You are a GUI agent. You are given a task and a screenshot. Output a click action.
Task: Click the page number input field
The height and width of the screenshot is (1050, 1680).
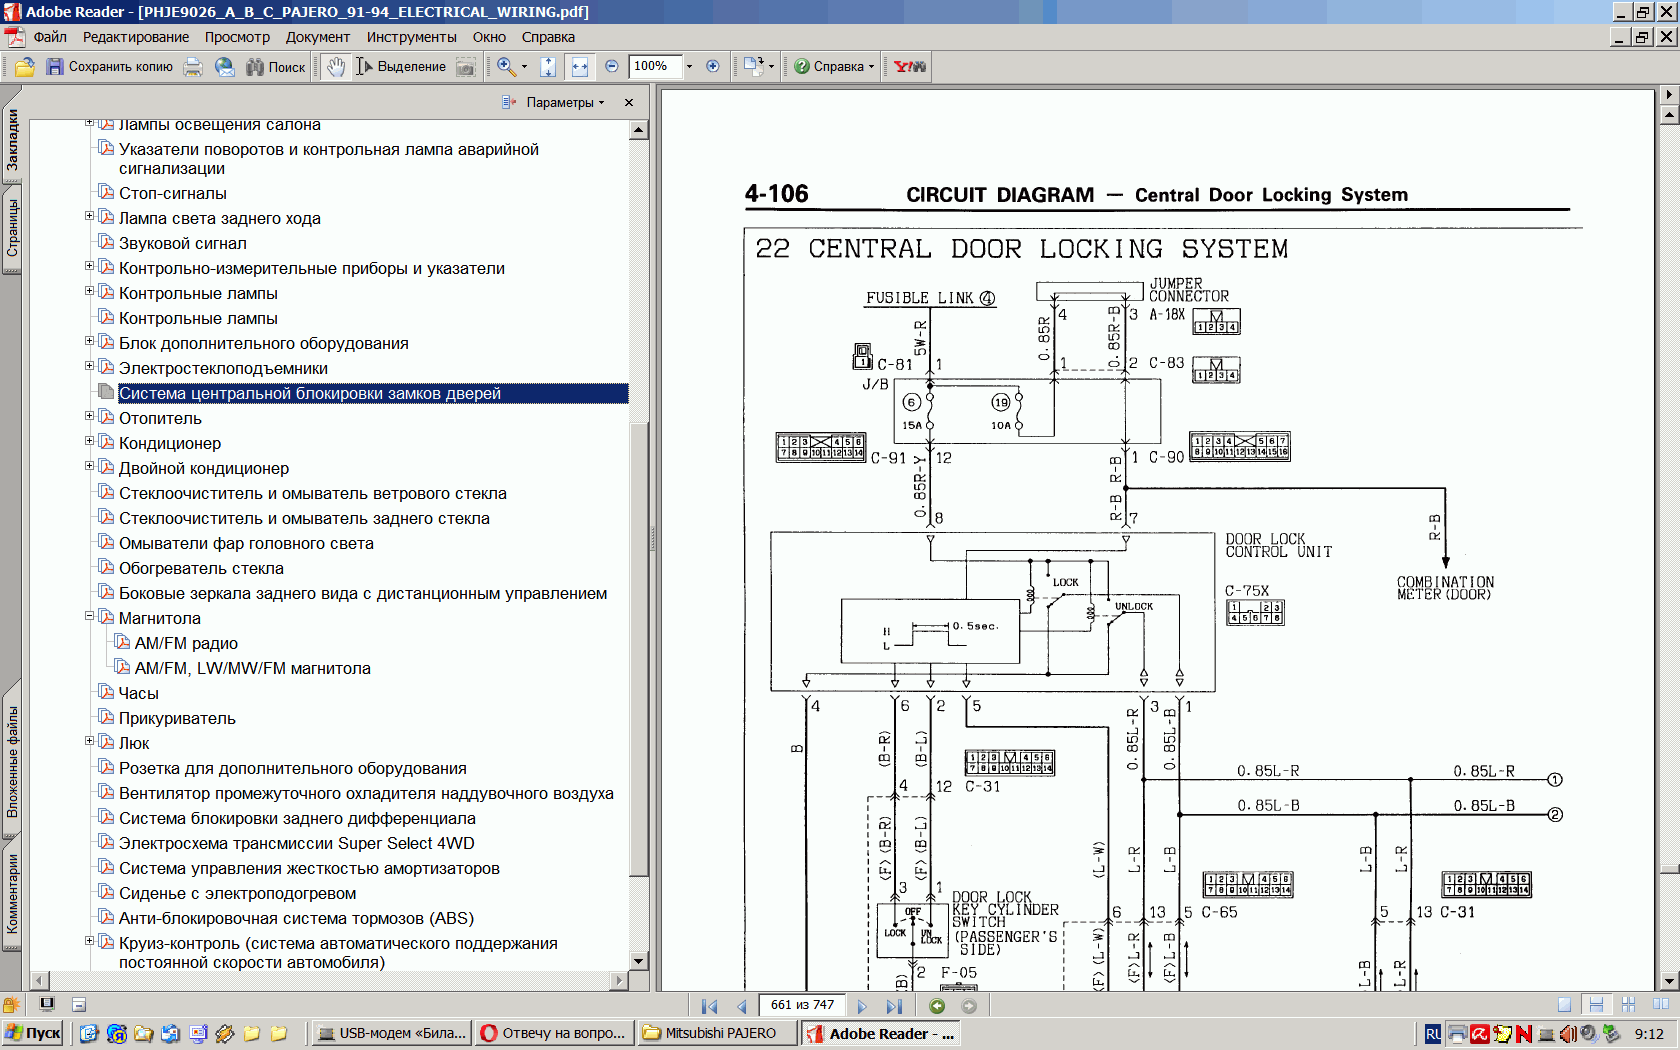[x=802, y=1005]
